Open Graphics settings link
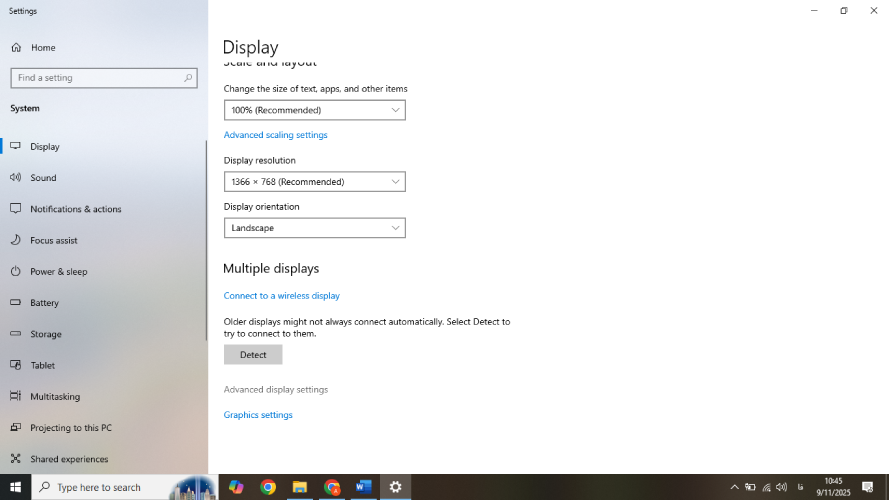Viewport: 889px width, 500px height. click(x=258, y=415)
